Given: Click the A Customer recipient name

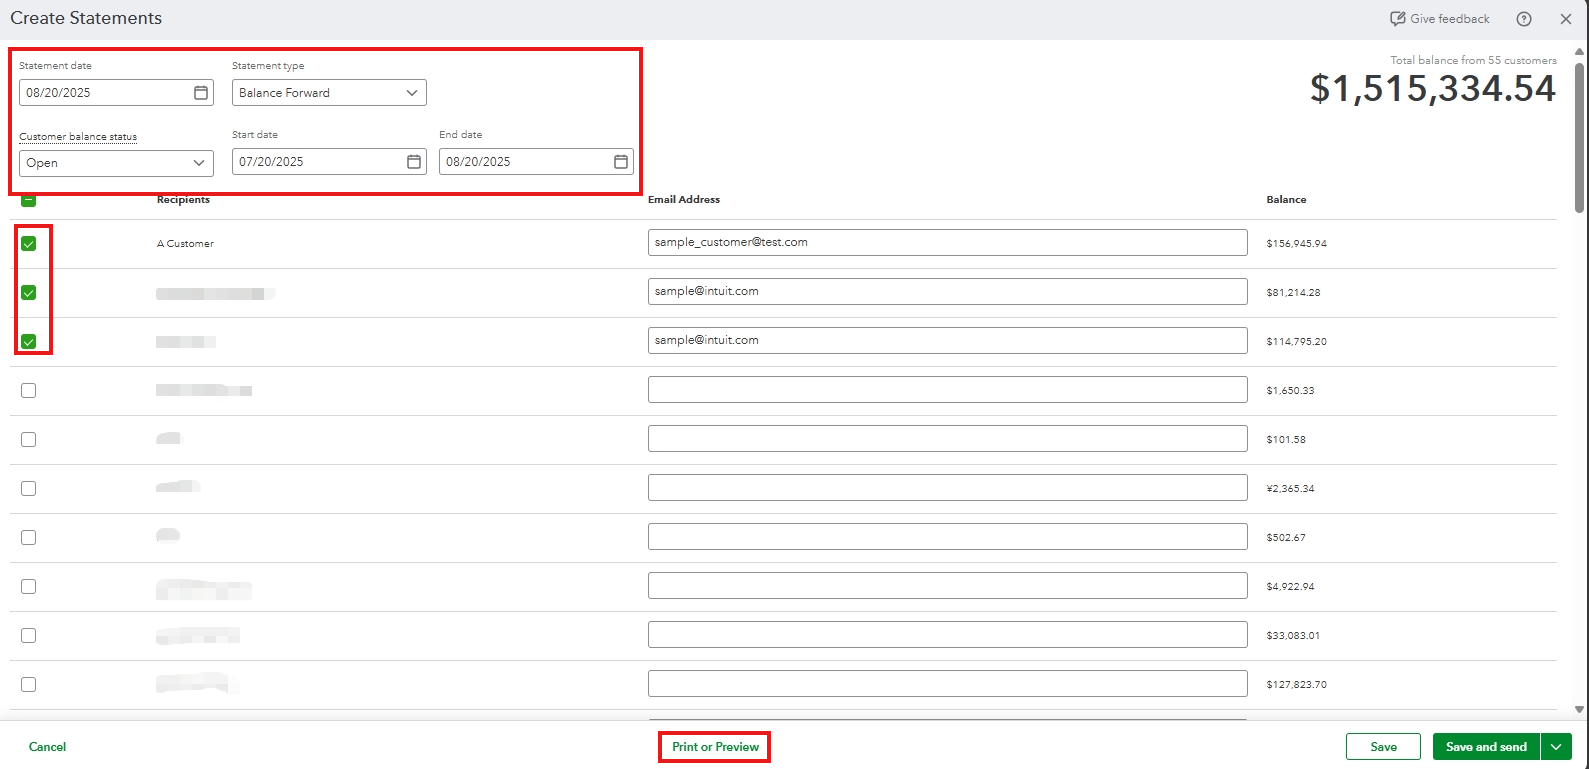Looking at the screenshot, I should point(185,244).
